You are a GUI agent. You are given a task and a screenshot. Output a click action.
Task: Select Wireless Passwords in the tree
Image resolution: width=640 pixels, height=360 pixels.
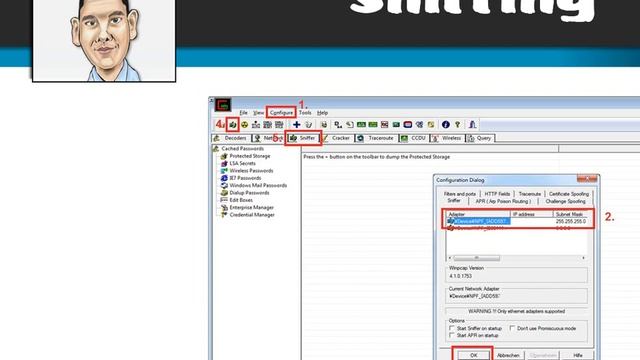click(251, 171)
